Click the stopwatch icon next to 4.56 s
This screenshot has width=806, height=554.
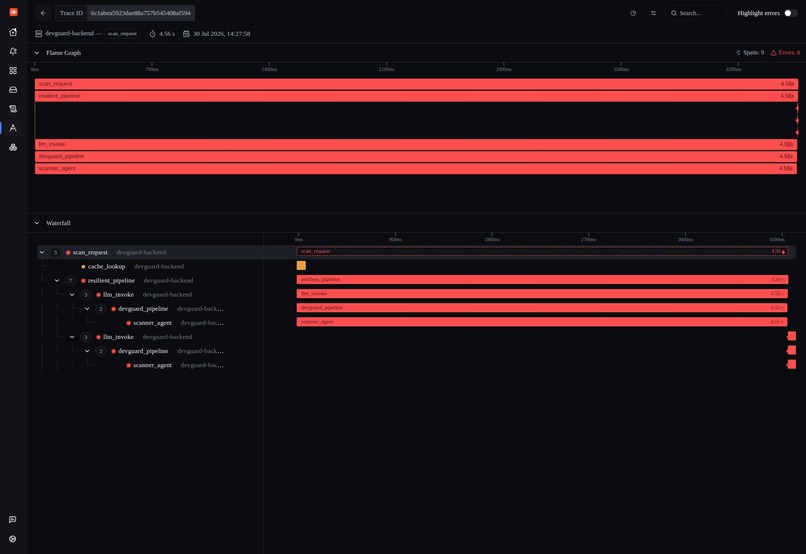(x=153, y=33)
